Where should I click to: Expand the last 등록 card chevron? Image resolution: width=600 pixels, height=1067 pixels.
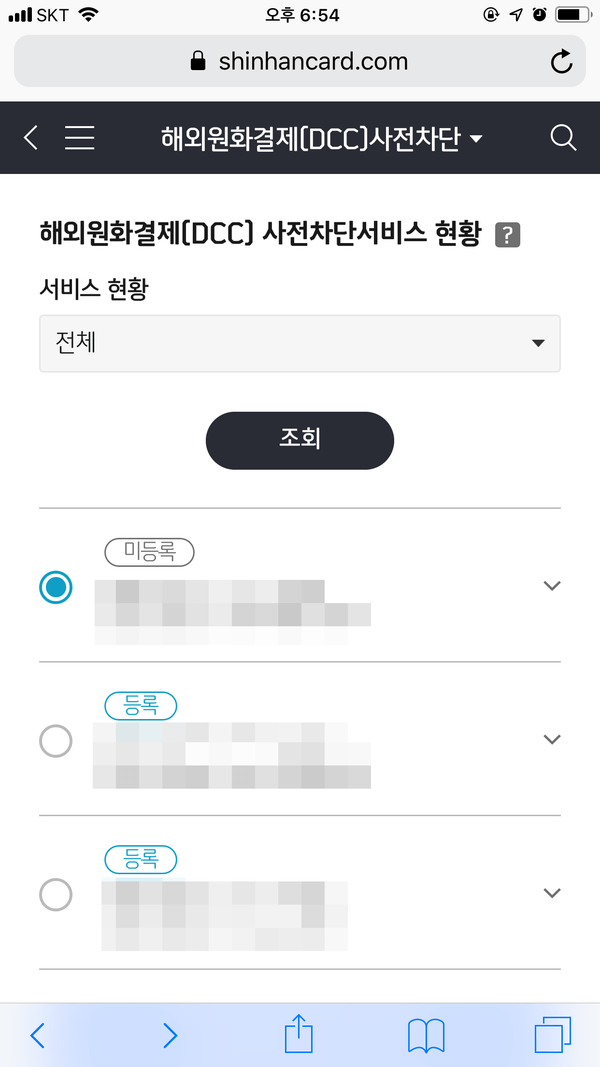point(551,893)
